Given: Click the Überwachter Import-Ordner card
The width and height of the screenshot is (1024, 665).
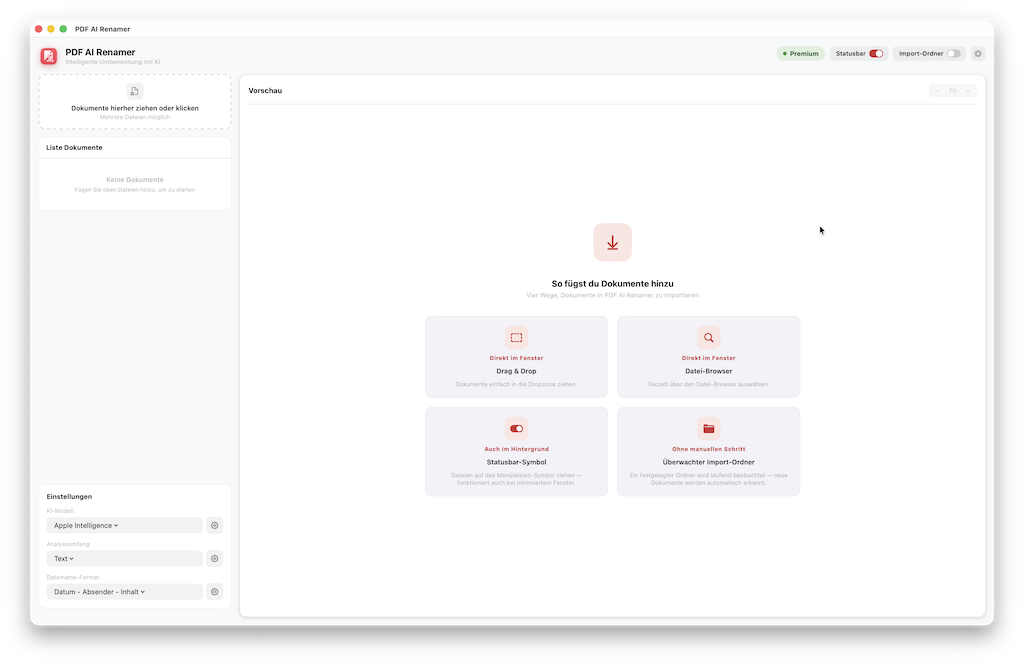Looking at the screenshot, I should click(x=709, y=451).
